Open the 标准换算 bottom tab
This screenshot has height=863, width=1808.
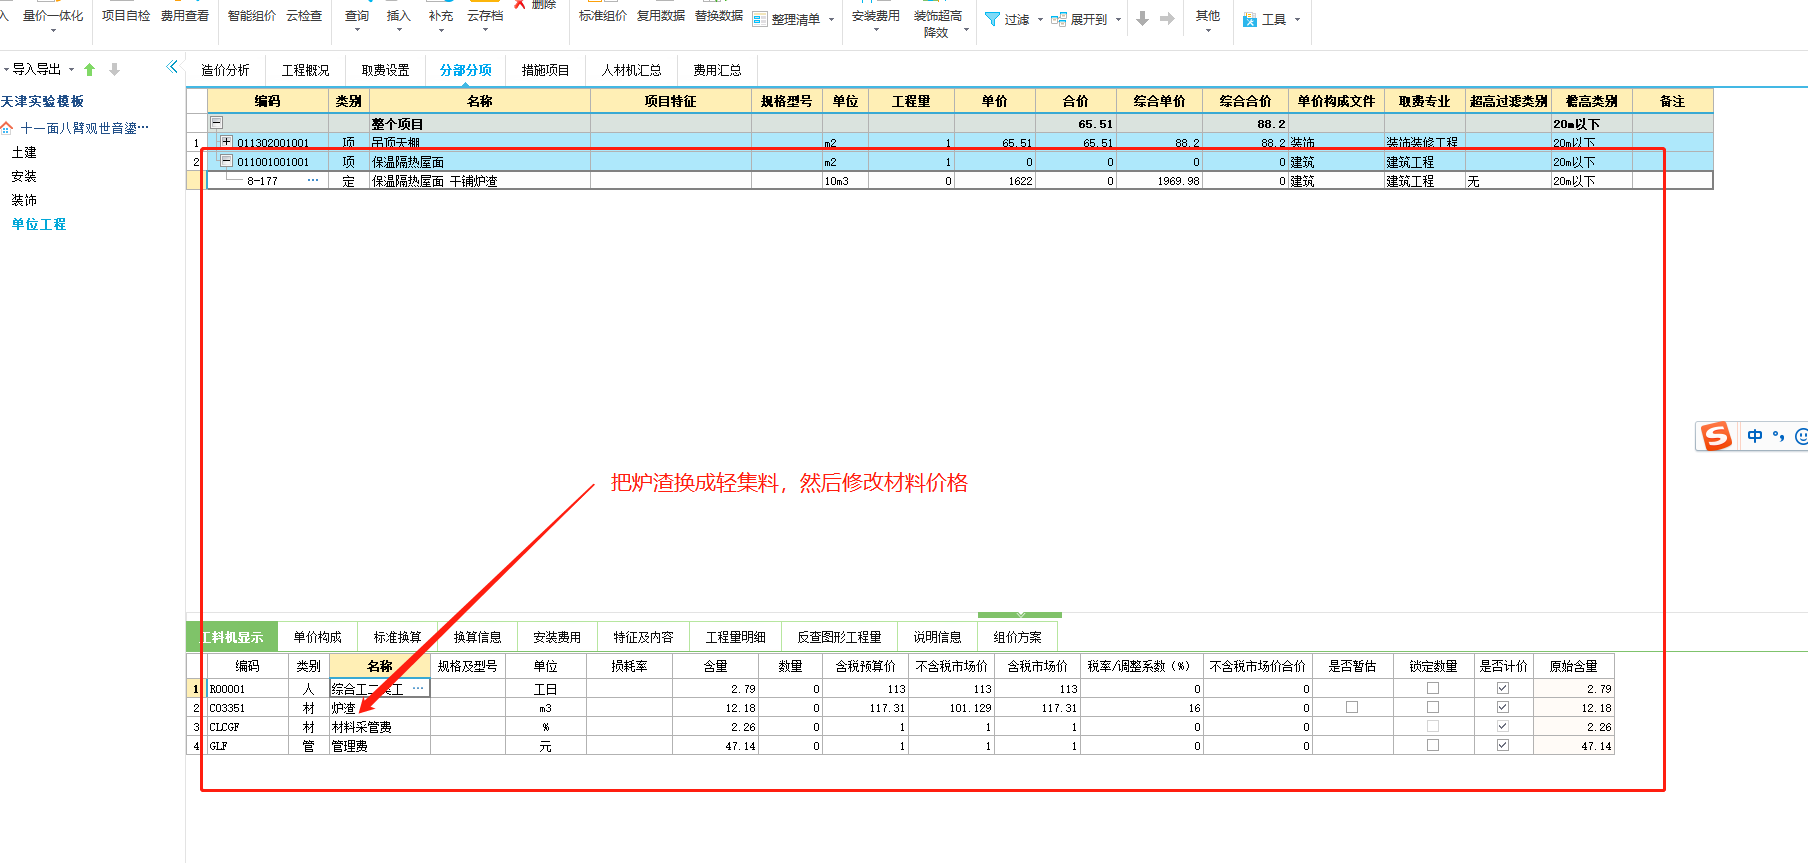(x=397, y=637)
